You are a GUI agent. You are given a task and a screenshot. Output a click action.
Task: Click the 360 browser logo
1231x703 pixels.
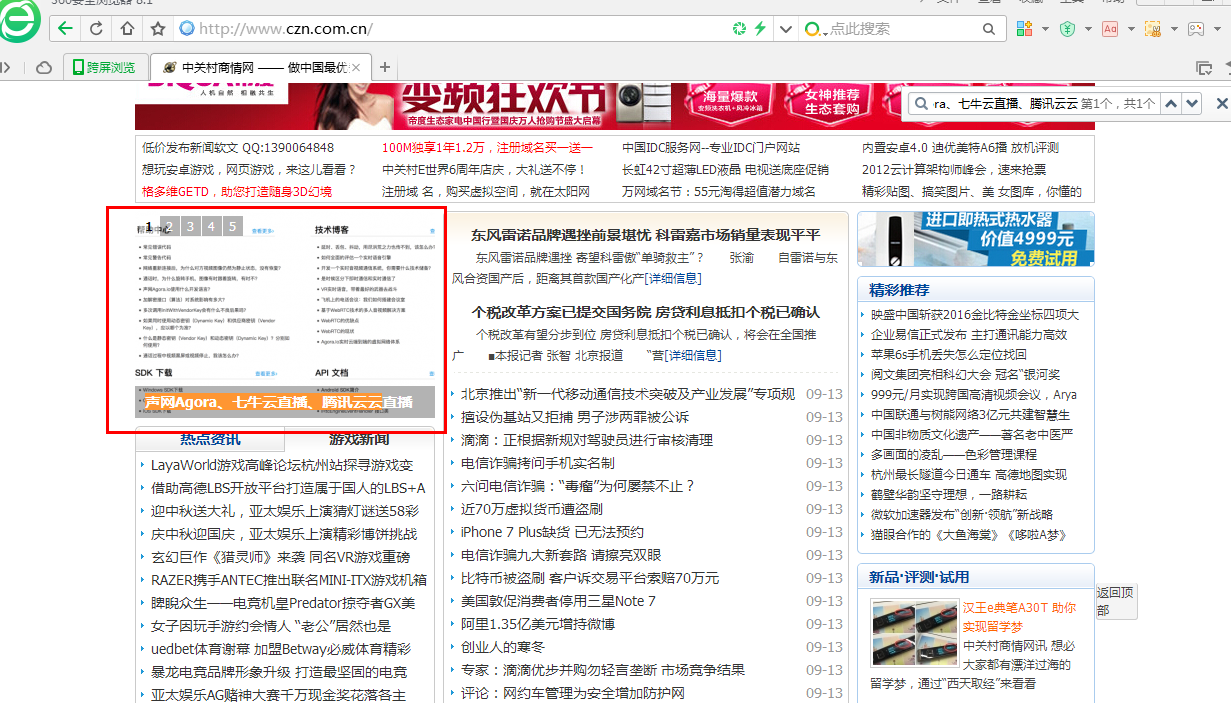pos(17,22)
